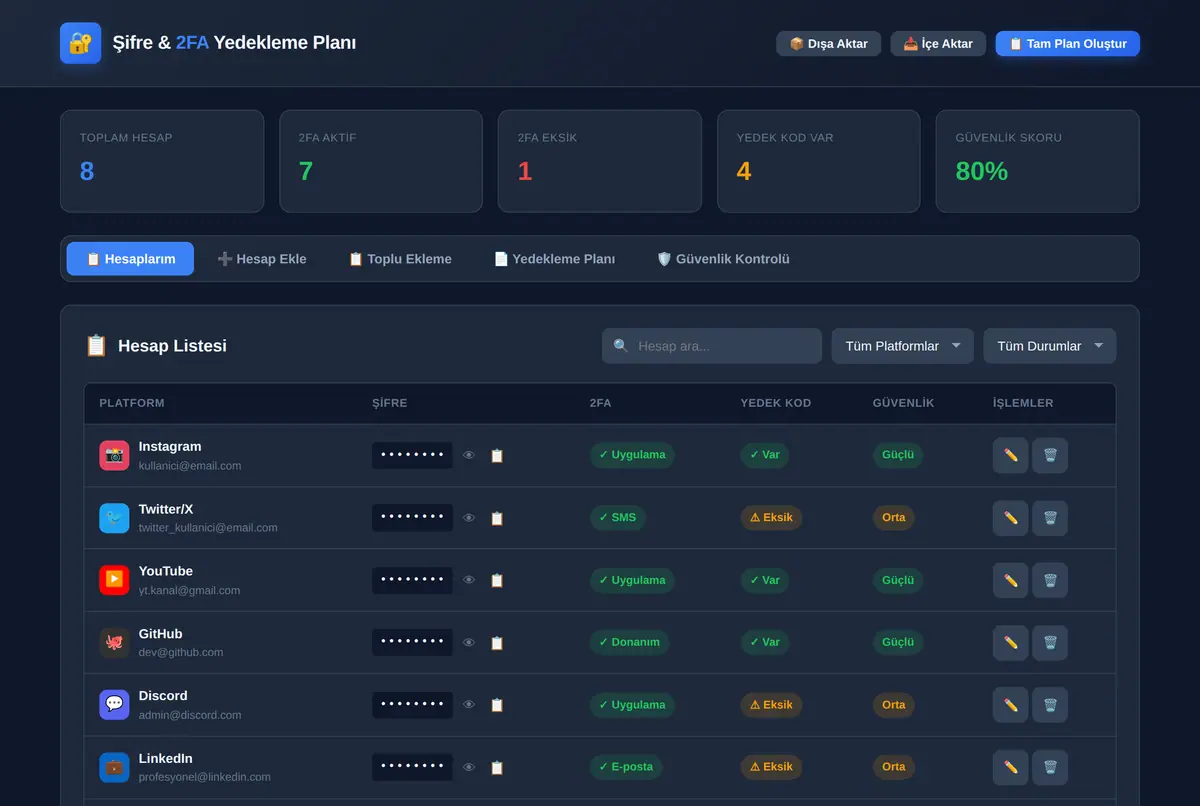
Task: Click the E-posta 2FA badge for LinkedIn
Action: click(x=625, y=767)
